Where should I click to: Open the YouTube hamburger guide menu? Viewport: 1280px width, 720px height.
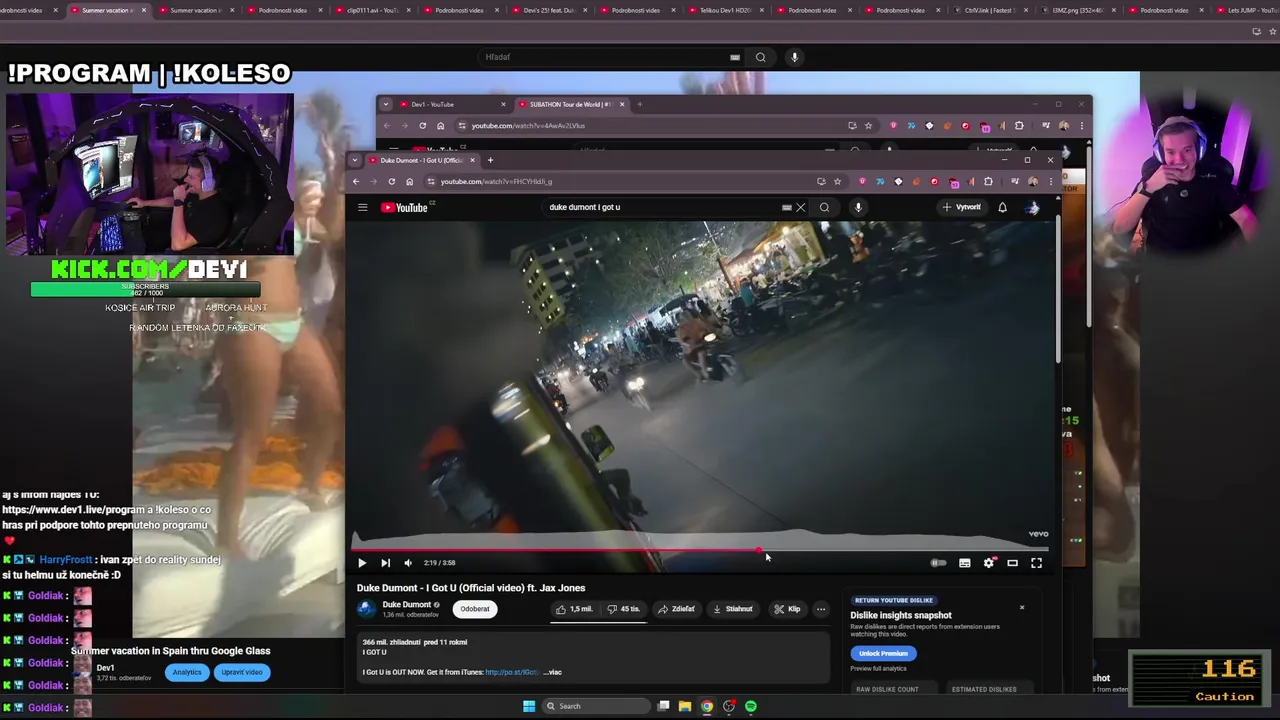pyautogui.click(x=363, y=207)
